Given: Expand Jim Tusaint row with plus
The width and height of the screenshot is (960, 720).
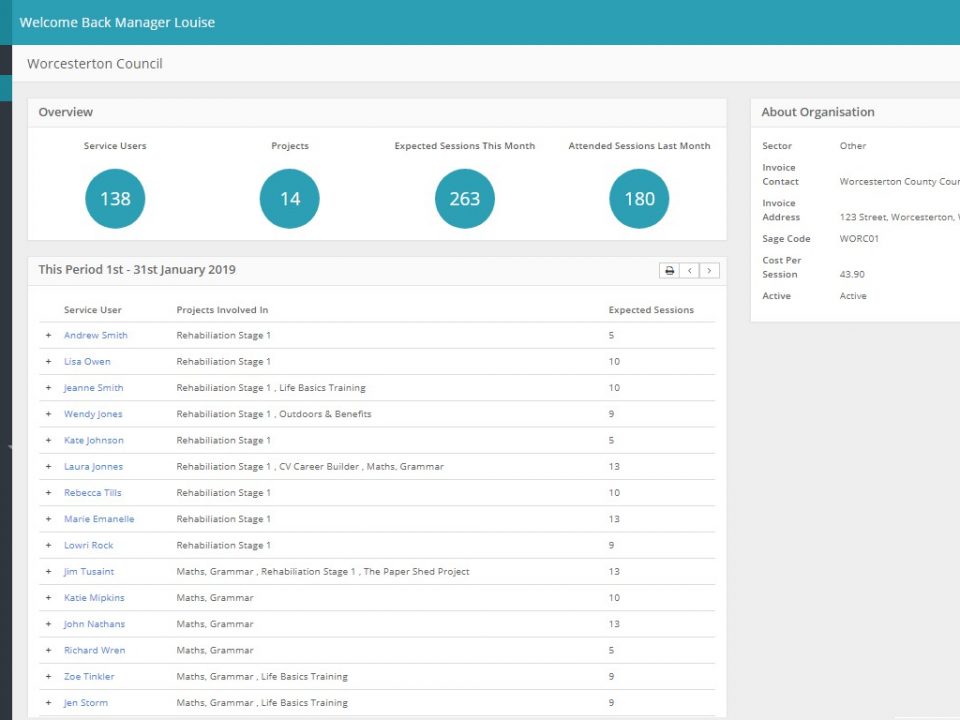Looking at the screenshot, I should (x=48, y=572).
